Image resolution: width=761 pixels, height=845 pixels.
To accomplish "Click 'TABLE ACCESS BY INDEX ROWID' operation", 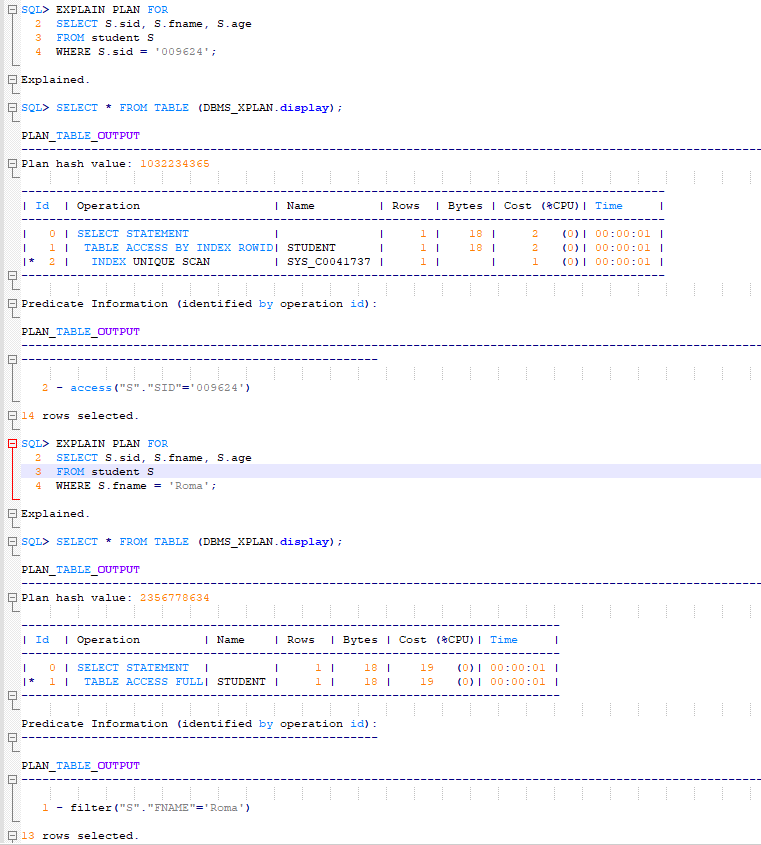I will point(178,248).
